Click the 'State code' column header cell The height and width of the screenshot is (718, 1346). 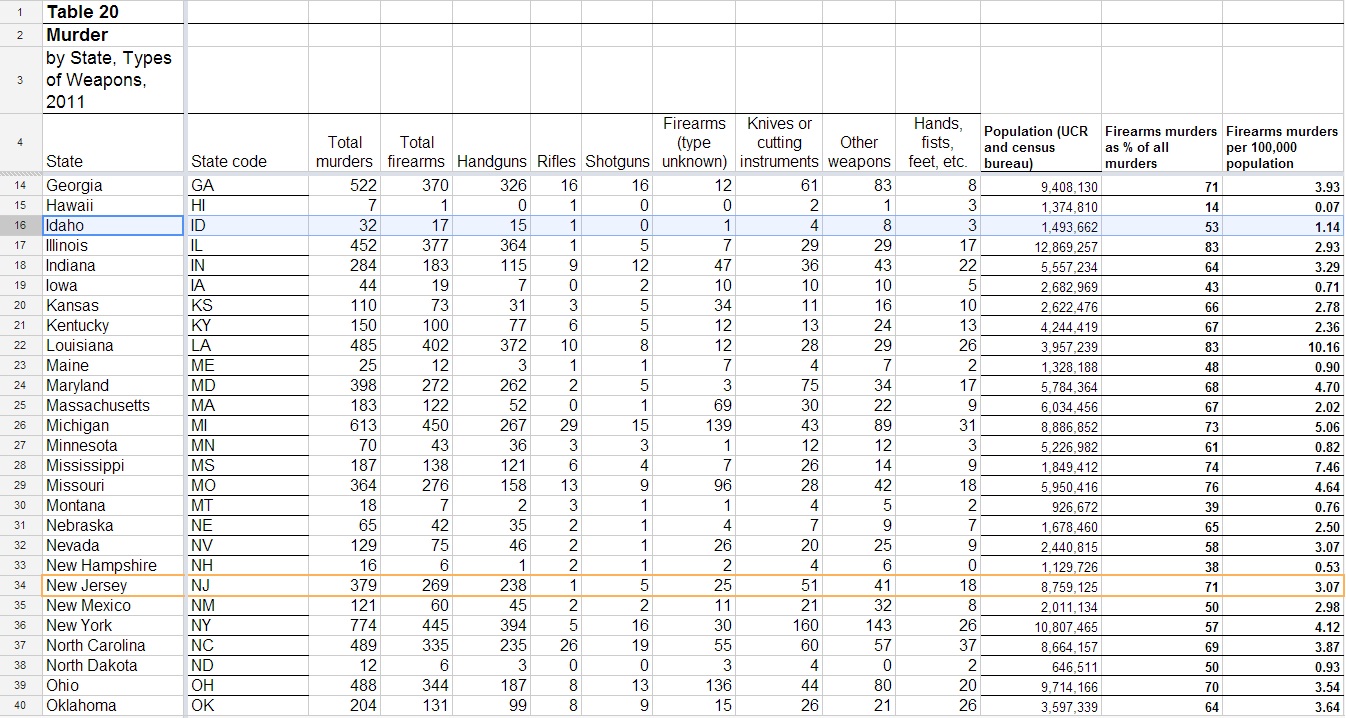pos(246,160)
